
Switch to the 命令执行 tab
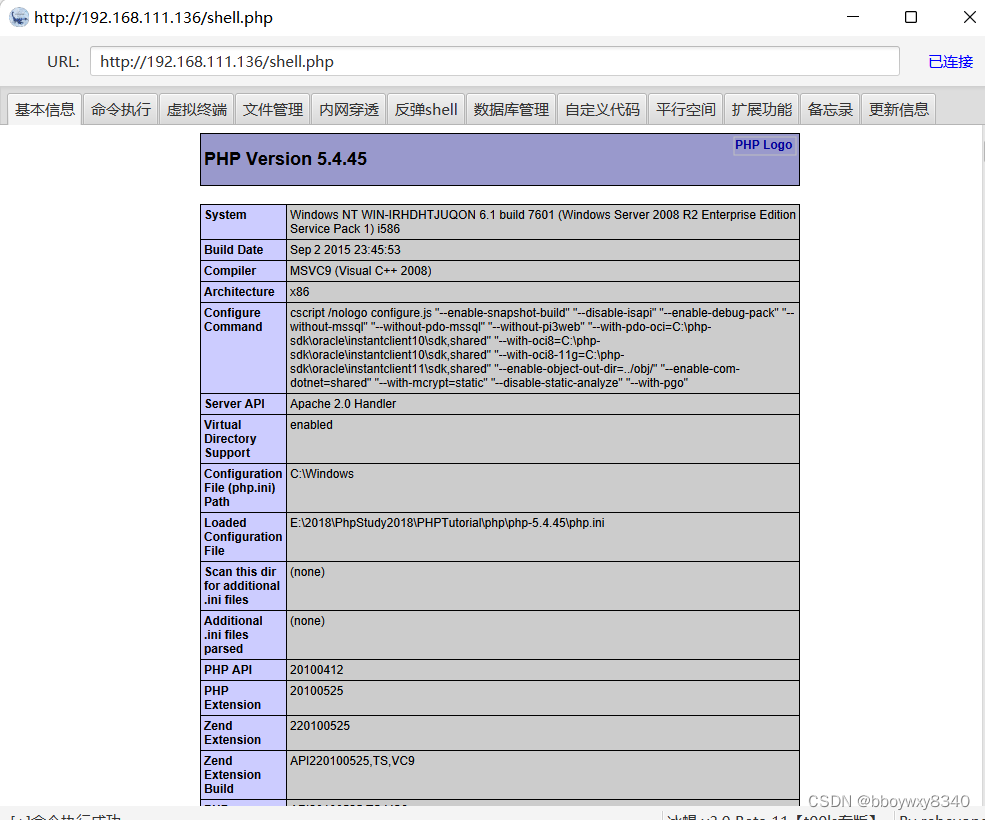point(120,109)
